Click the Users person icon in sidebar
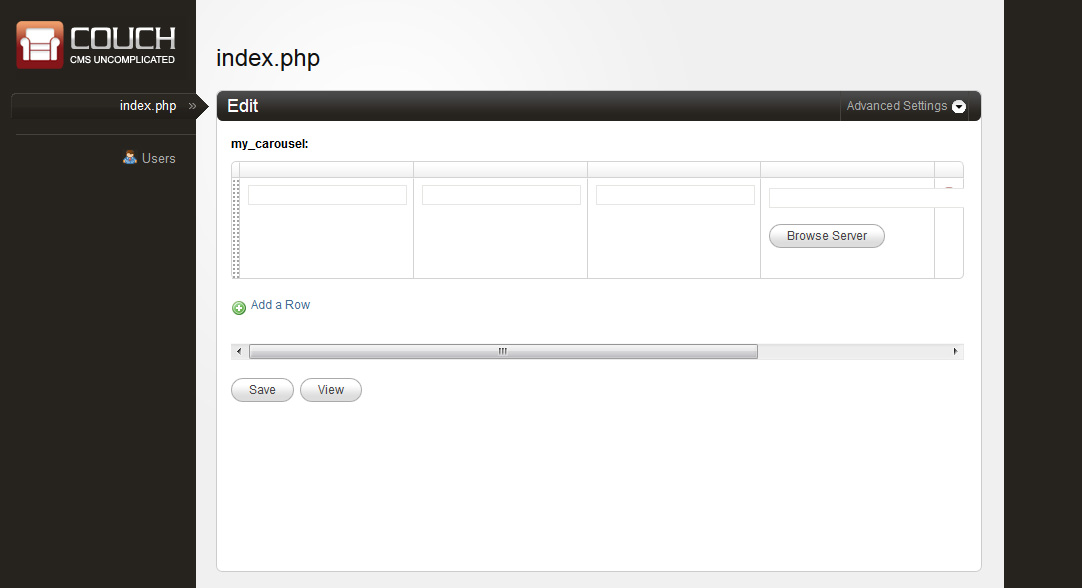Viewport: 1082px width, 588px height. 130,157
